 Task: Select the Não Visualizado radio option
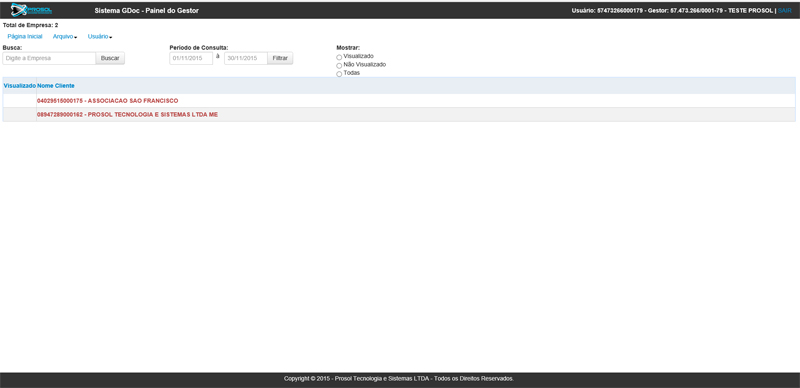pyautogui.click(x=339, y=65)
